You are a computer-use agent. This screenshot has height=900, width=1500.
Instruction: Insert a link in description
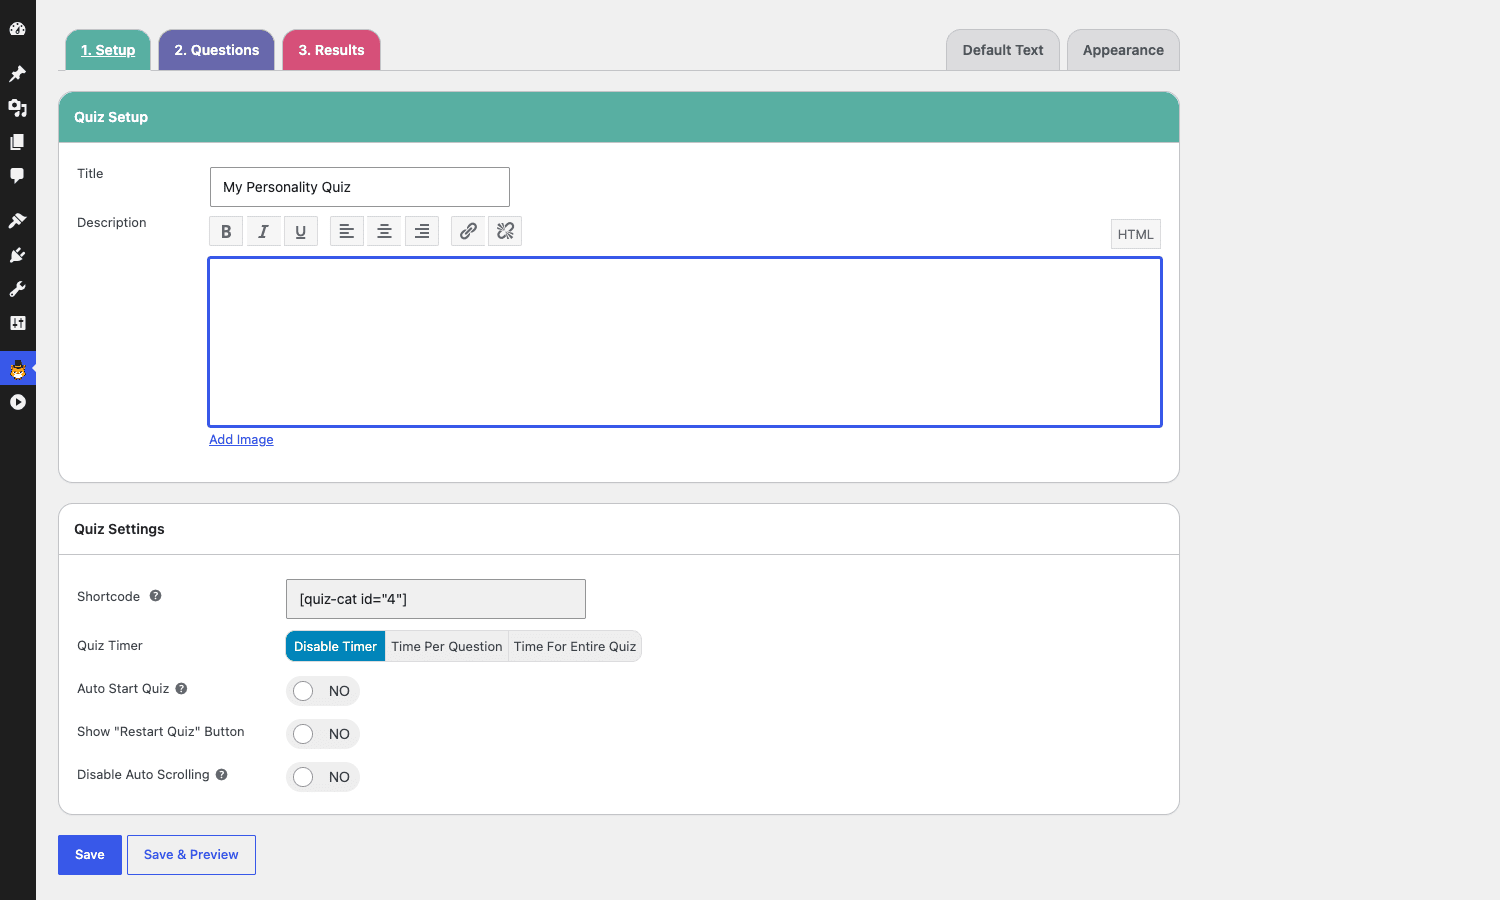pyautogui.click(x=468, y=231)
